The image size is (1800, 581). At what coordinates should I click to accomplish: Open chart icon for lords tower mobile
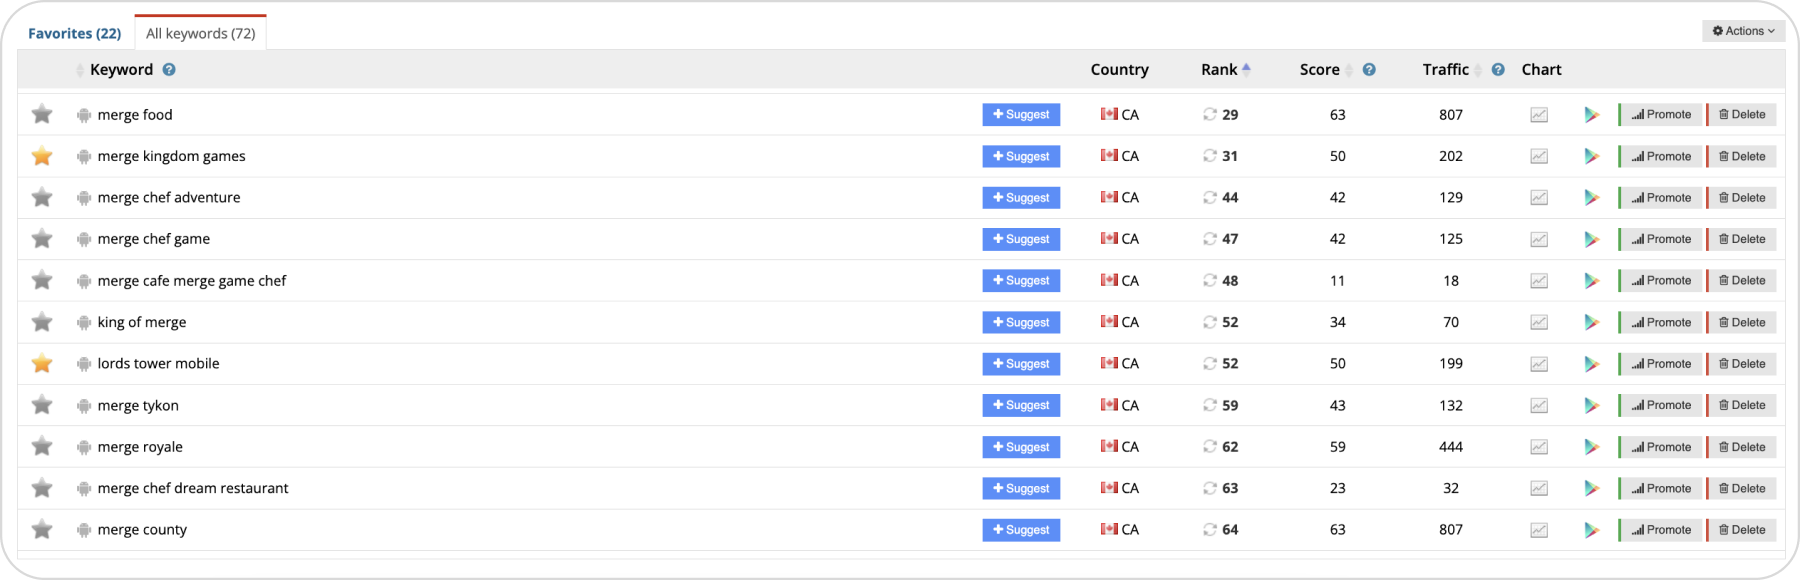(x=1539, y=364)
